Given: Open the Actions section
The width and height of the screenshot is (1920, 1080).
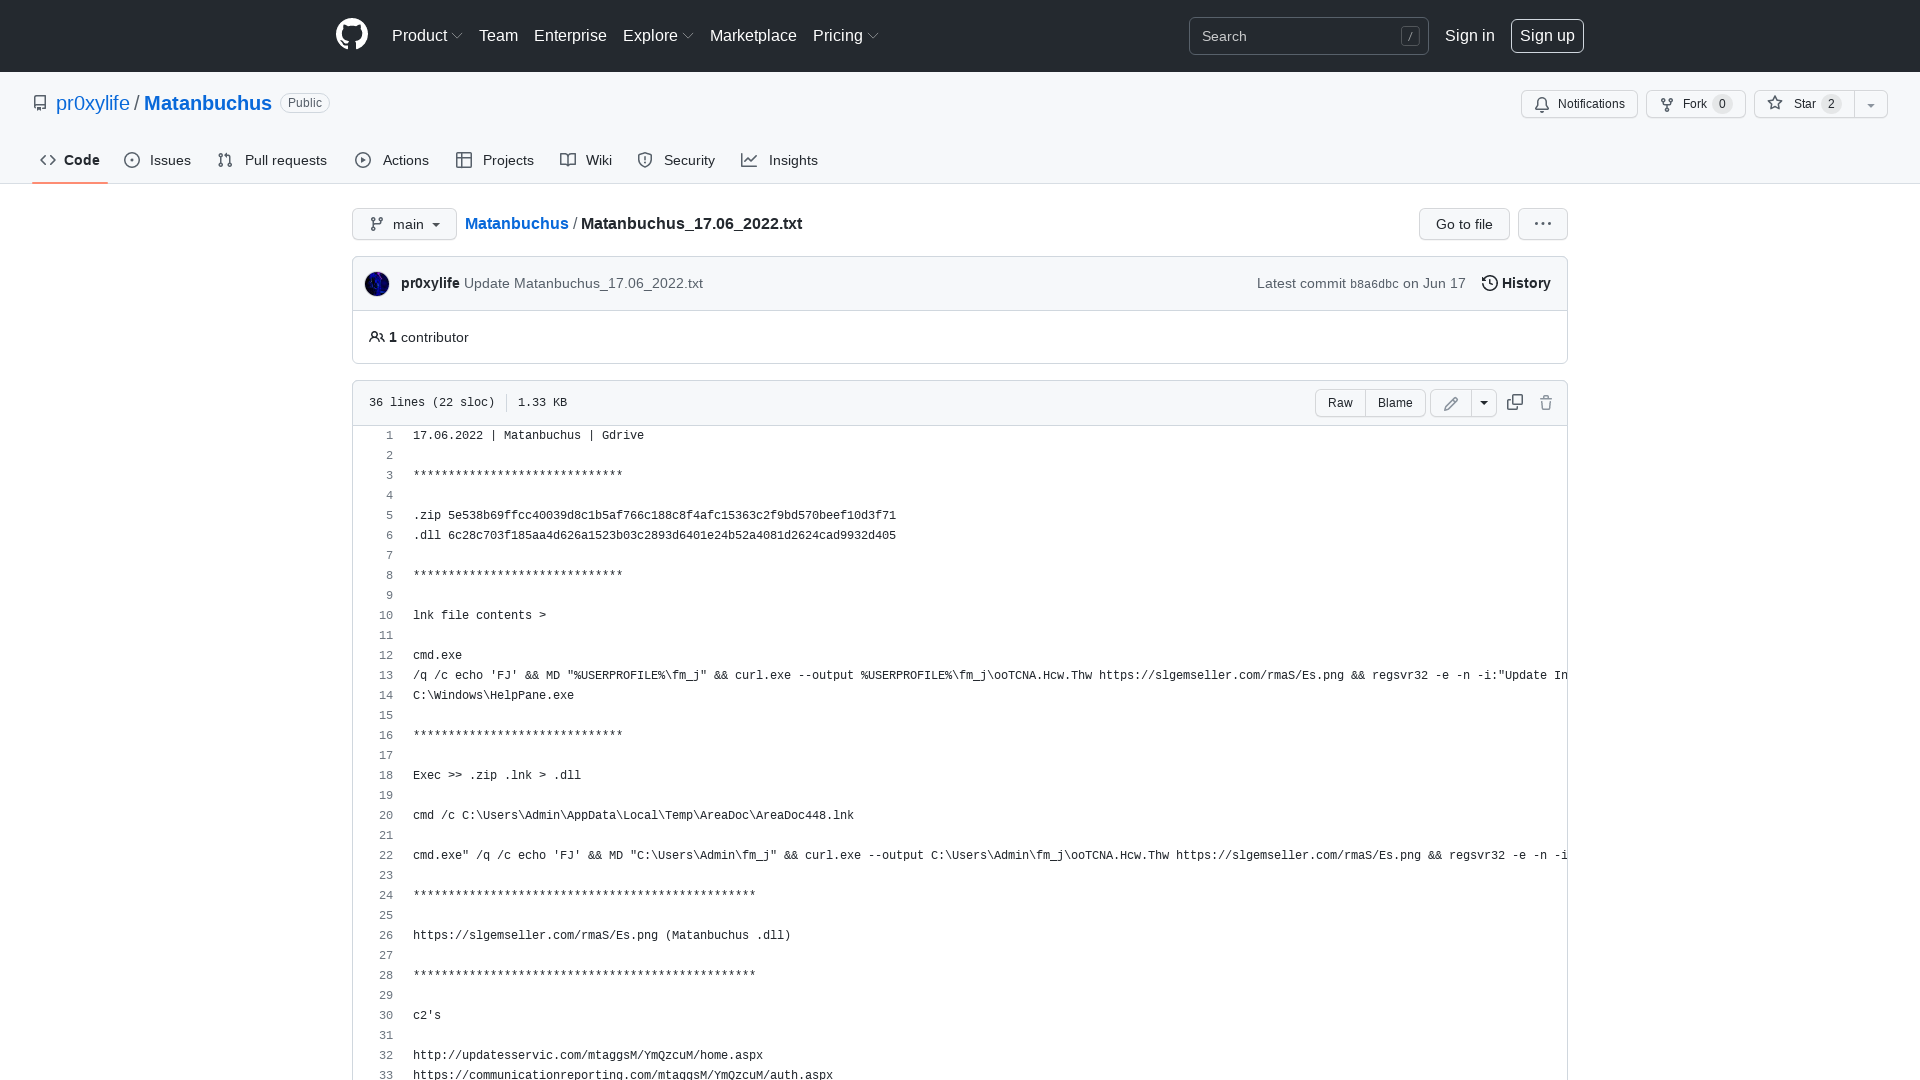Looking at the screenshot, I should tap(404, 160).
